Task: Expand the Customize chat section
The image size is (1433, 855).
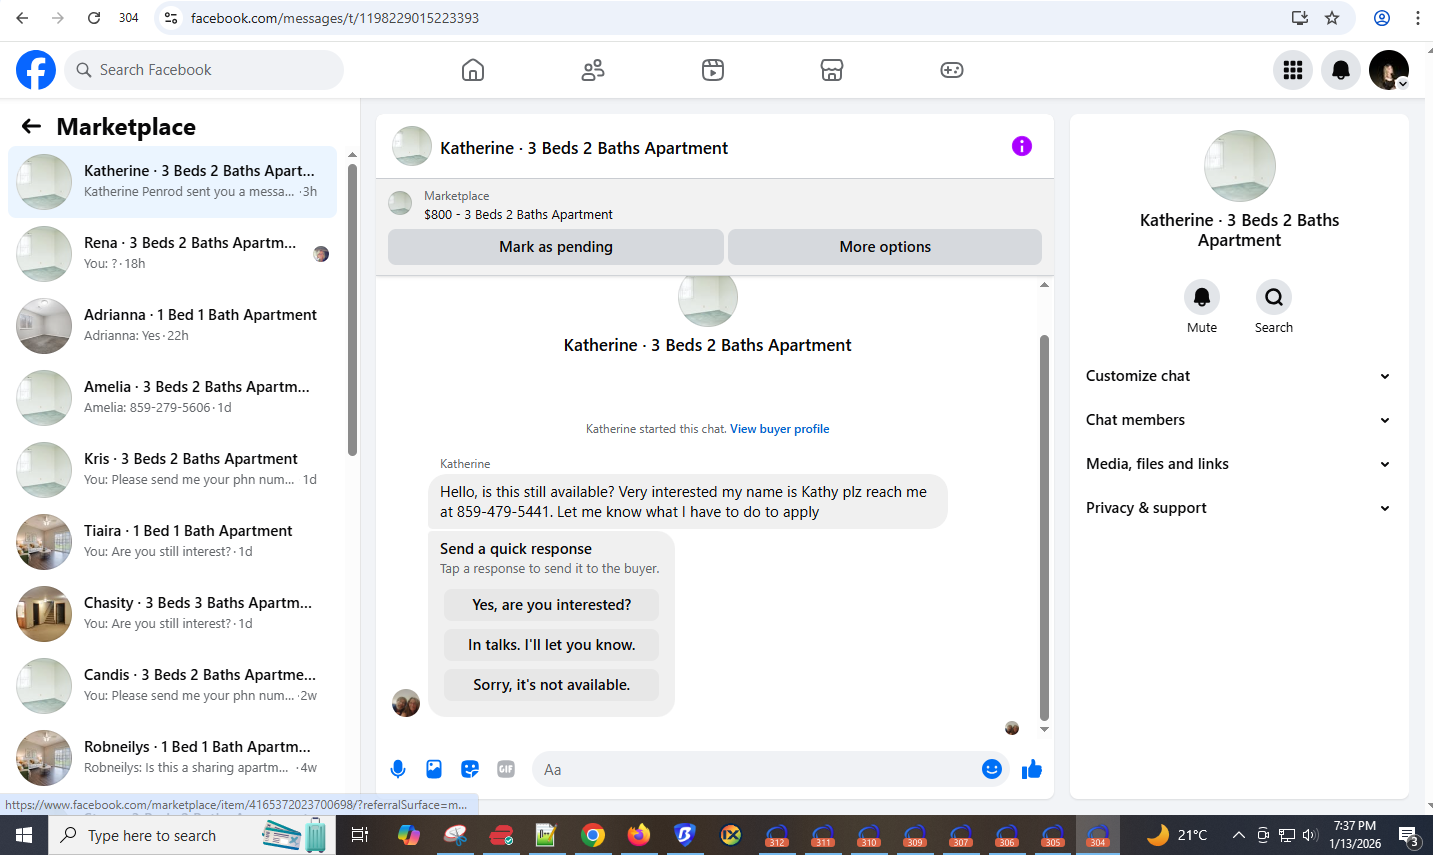Action: point(1239,376)
